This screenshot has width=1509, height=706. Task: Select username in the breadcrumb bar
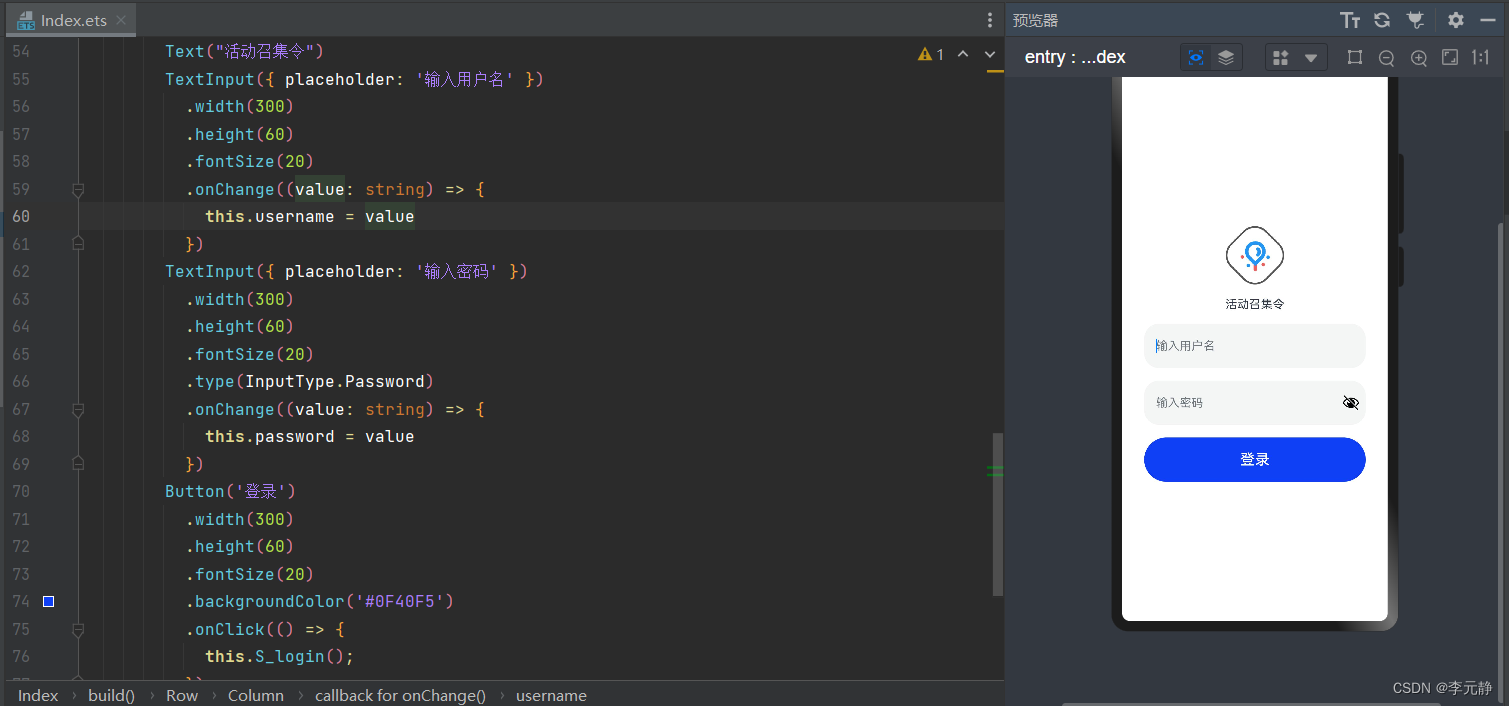[x=551, y=695]
